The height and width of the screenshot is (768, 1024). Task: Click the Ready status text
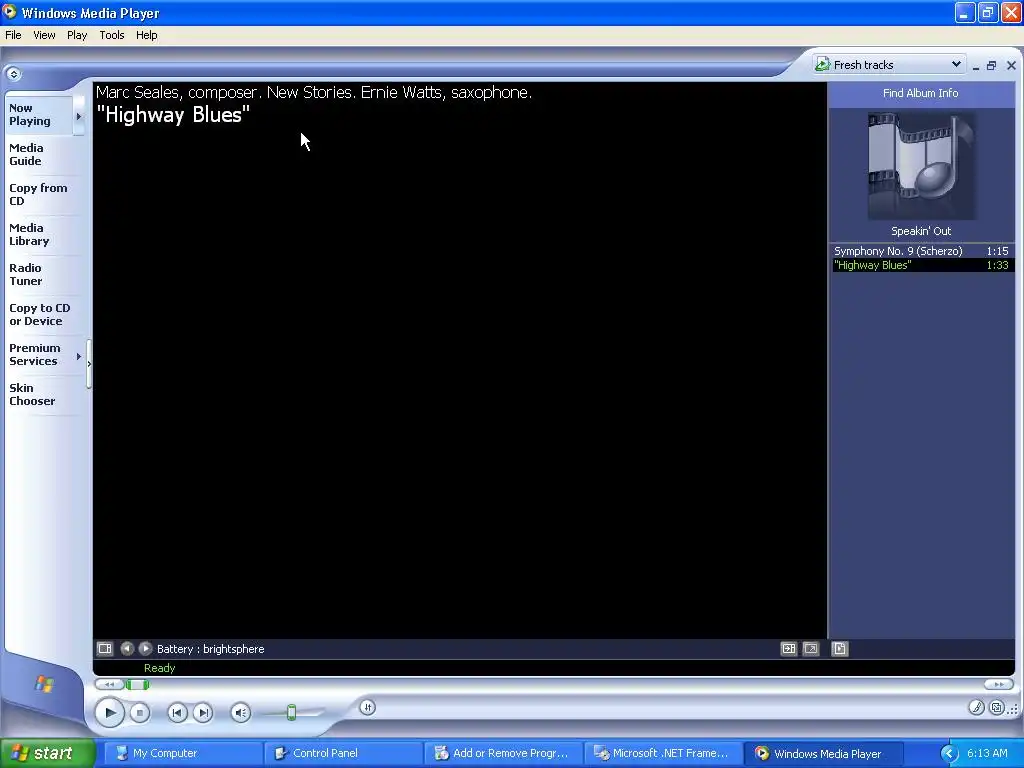159,668
